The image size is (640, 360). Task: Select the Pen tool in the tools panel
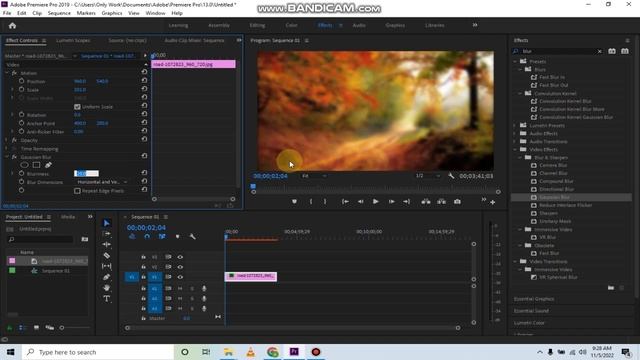(x=107, y=277)
